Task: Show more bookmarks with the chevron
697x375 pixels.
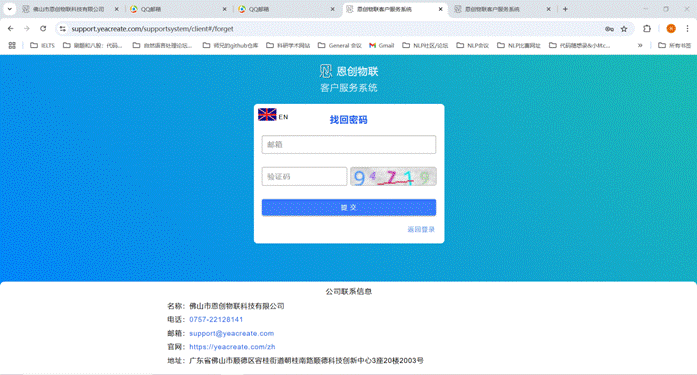Action: click(x=640, y=45)
